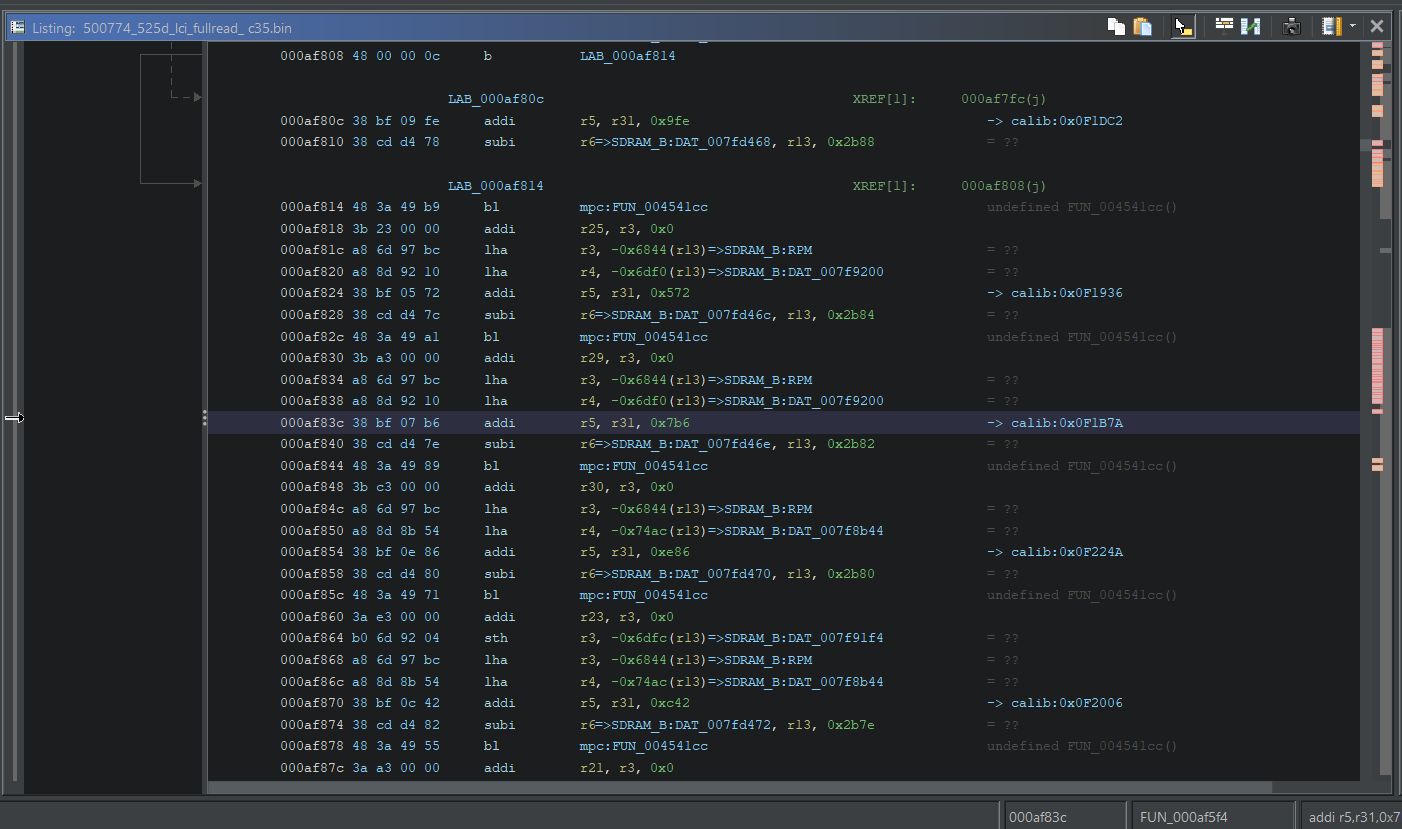The width and height of the screenshot is (1402, 829).
Task: Click the listing window icon beside title
Action: coord(18,28)
